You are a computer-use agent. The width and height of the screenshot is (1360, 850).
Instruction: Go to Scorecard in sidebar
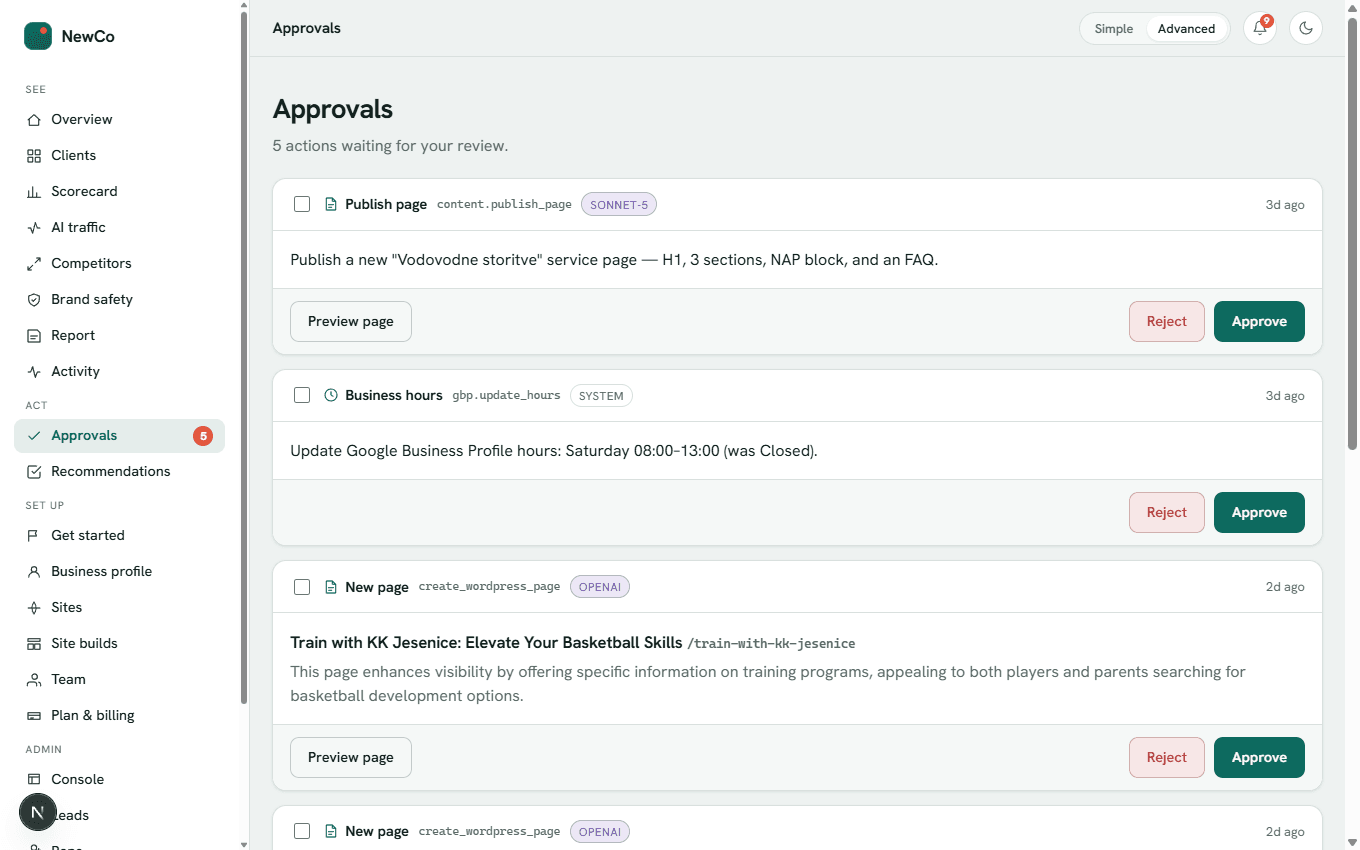119,191
